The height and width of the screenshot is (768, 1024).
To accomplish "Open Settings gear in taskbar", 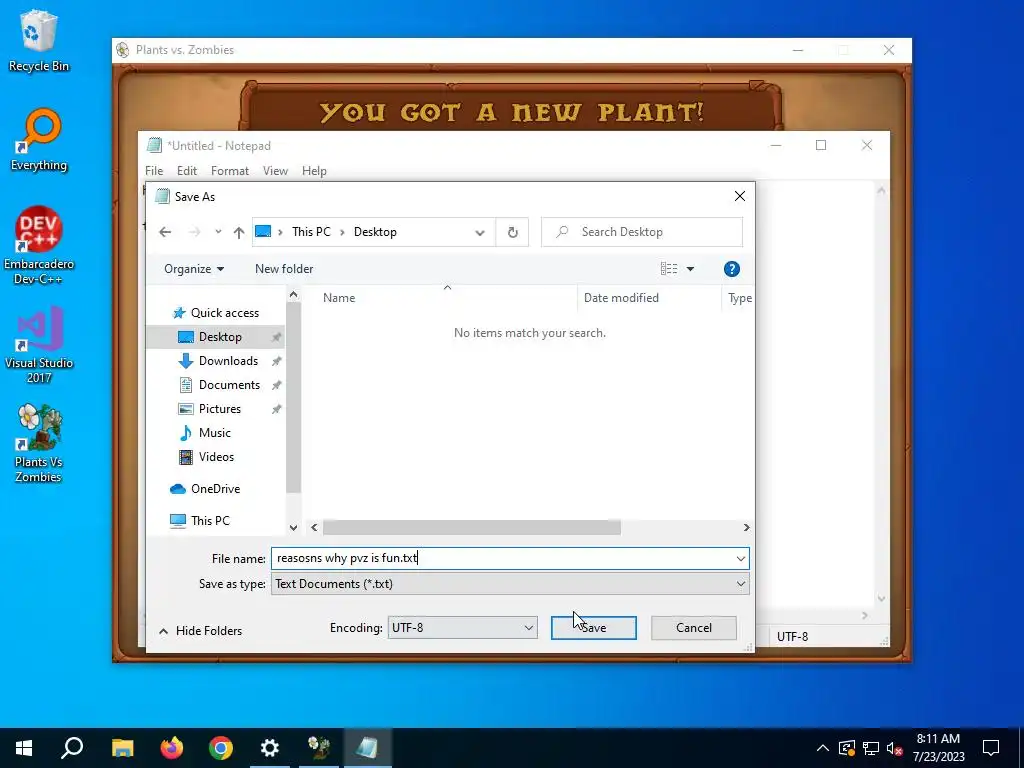I will (270, 748).
